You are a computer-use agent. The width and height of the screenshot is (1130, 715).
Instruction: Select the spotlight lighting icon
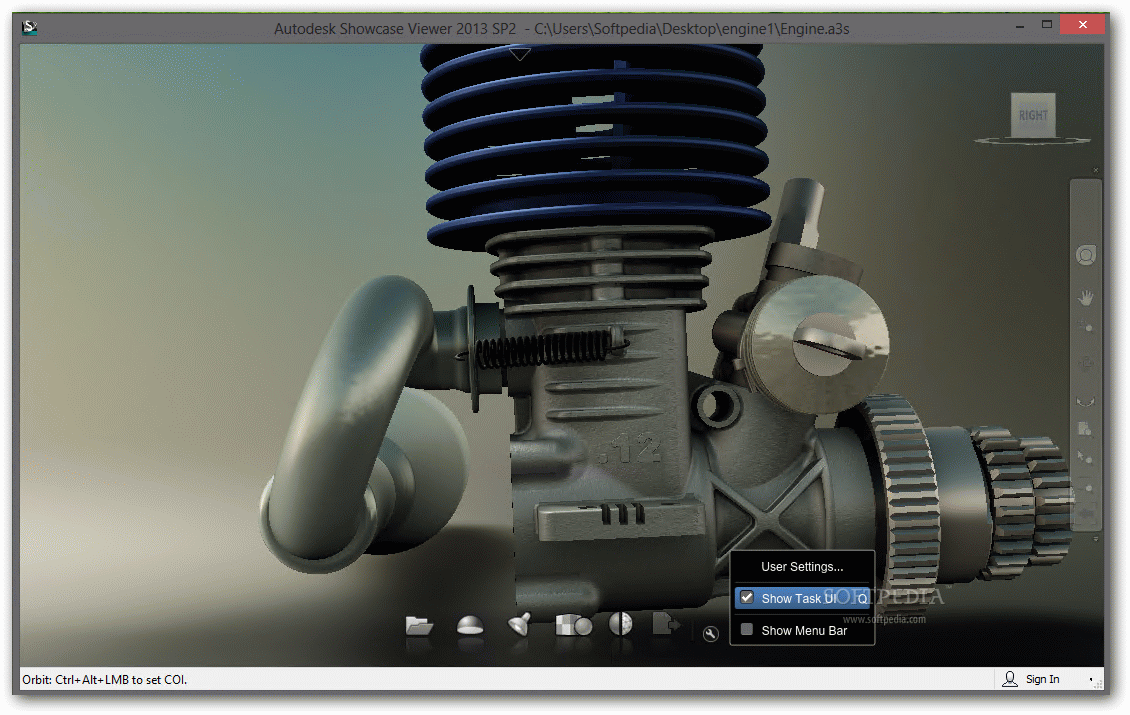point(520,624)
